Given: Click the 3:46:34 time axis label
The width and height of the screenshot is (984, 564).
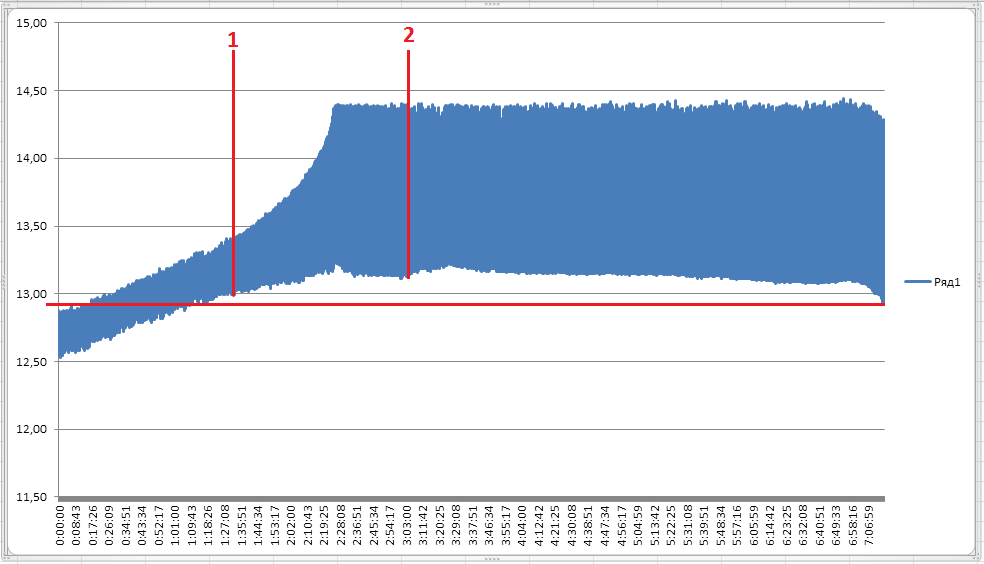Looking at the screenshot, I should (x=489, y=525).
